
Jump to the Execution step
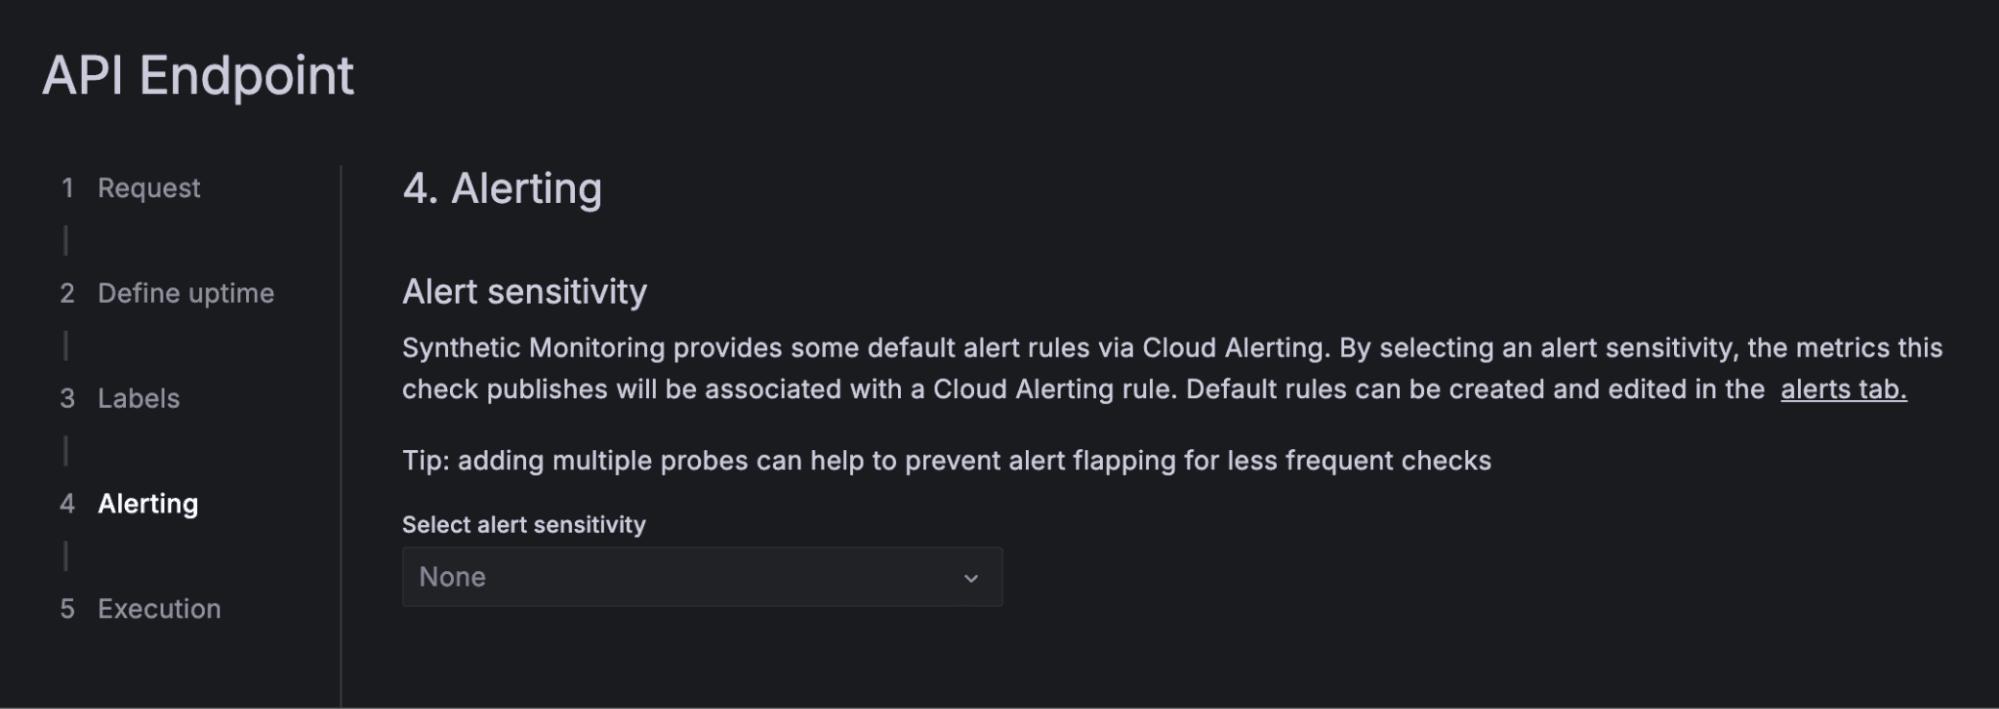[x=158, y=608]
